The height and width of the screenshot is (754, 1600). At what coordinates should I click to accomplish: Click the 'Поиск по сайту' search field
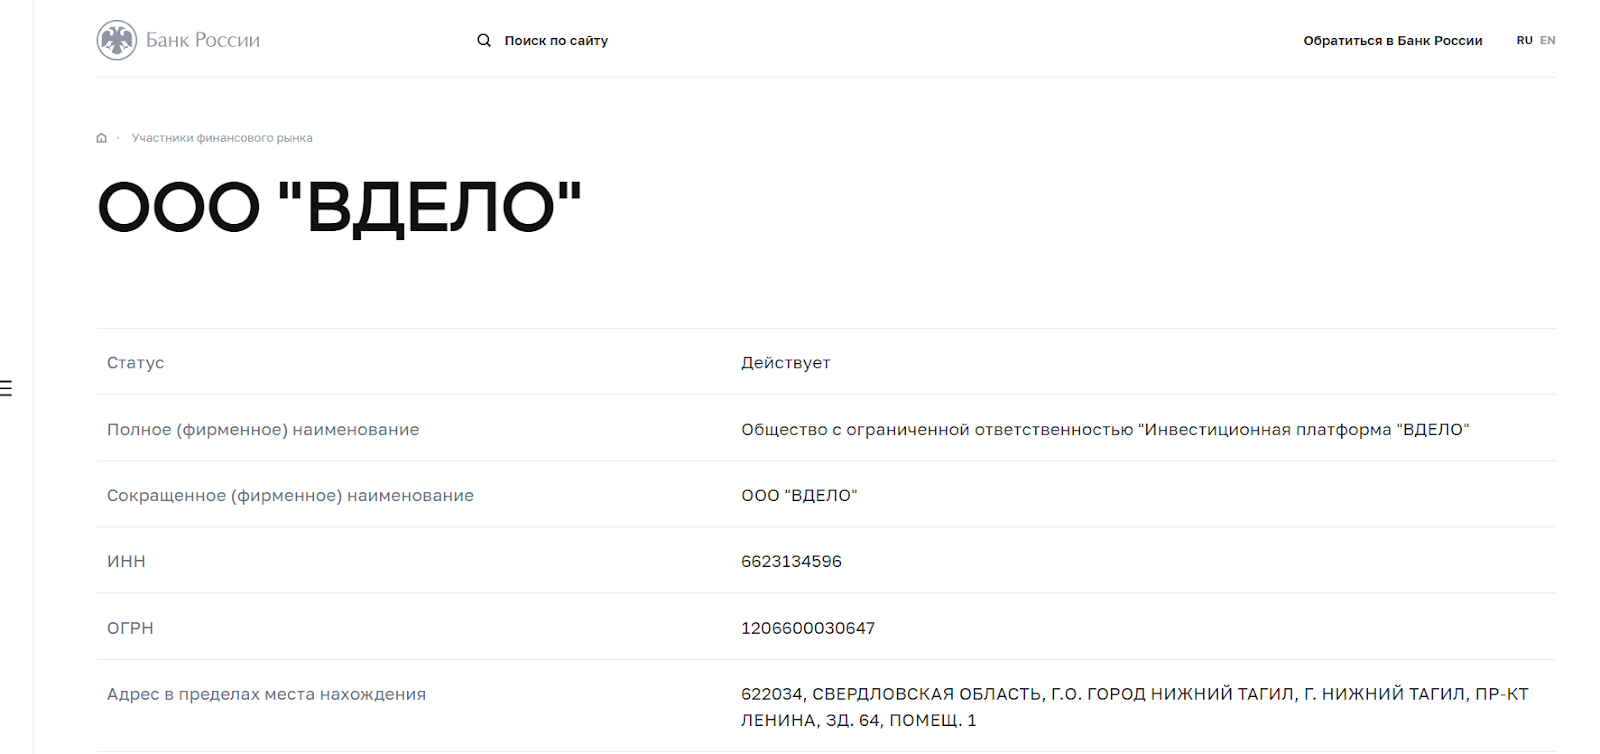click(x=556, y=41)
